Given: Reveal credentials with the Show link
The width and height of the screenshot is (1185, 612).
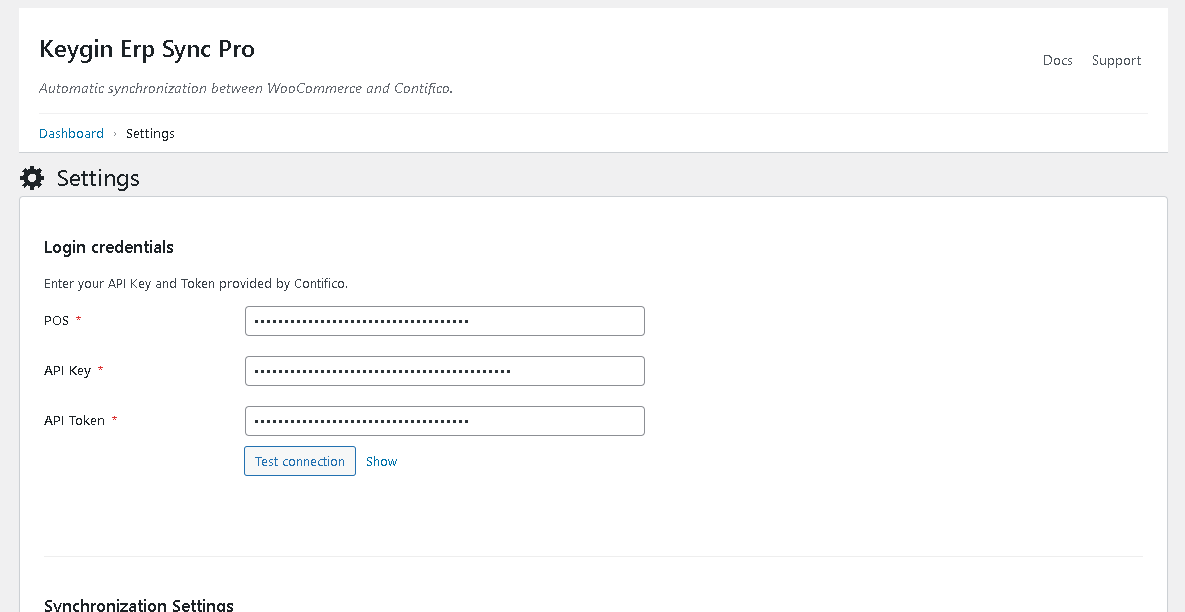Looking at the screenshot, I should pos(381,461).
